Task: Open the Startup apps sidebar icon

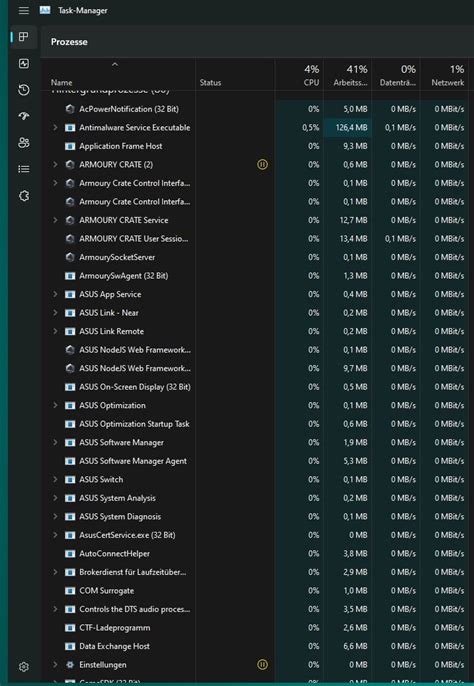Action: point(24,116)
